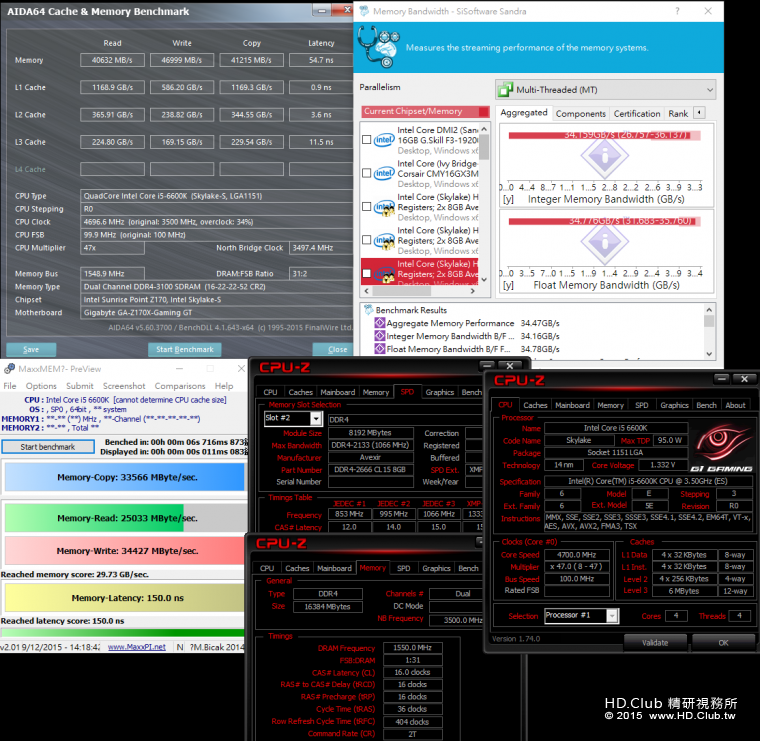Click the Aggregate Memory Performance result icon
The height and width of the screenshot is (741, 760).
[x=380, y=323]
